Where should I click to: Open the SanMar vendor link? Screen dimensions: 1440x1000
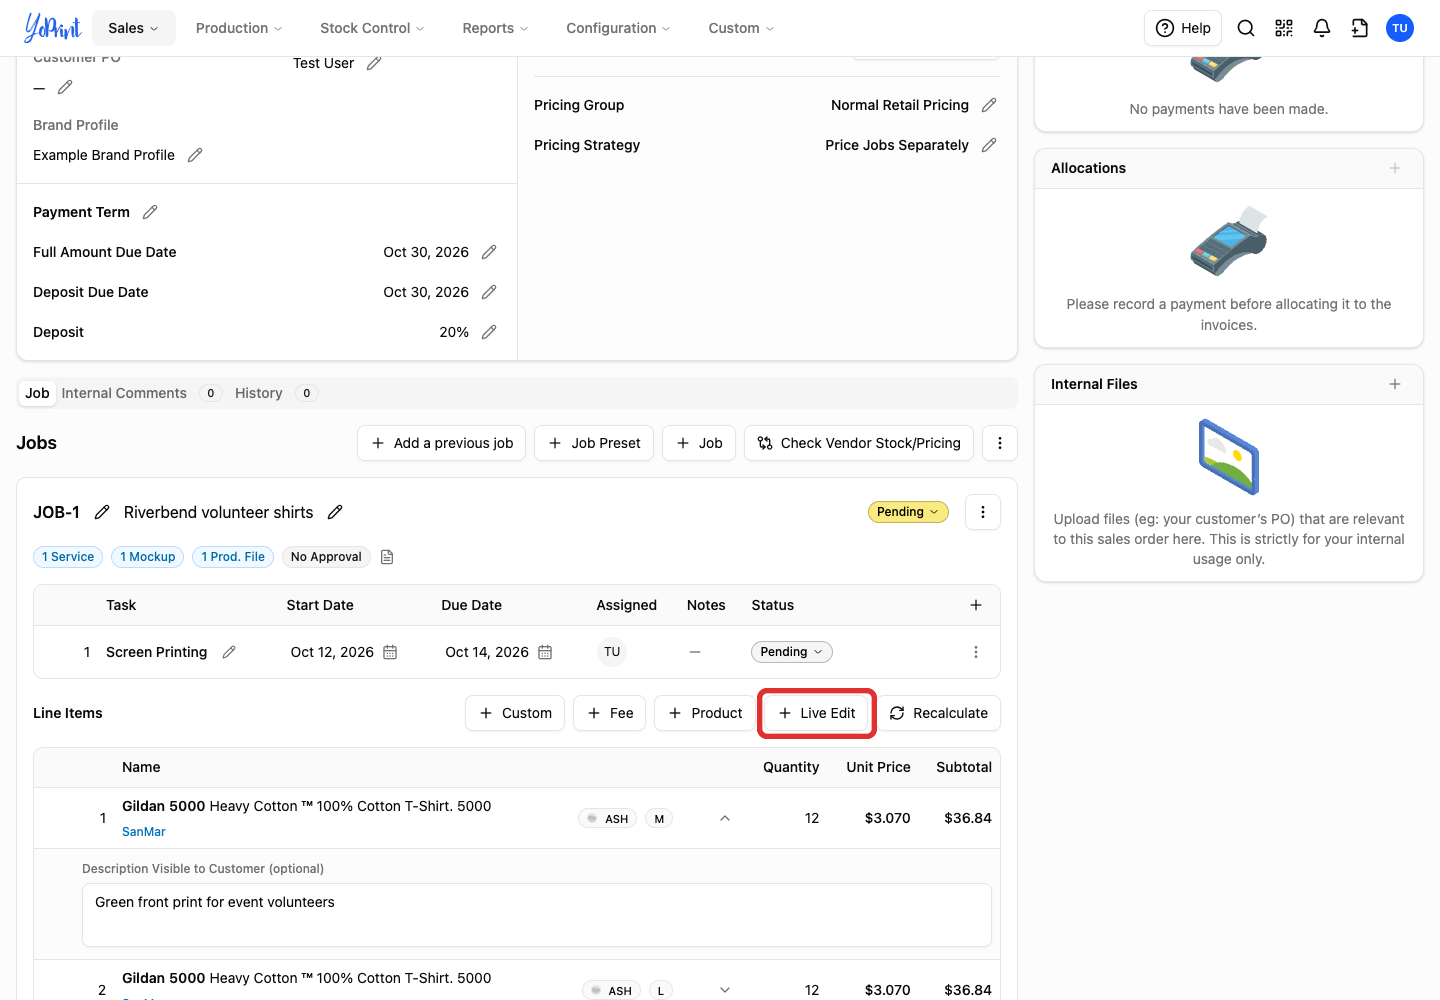[144, 832]
